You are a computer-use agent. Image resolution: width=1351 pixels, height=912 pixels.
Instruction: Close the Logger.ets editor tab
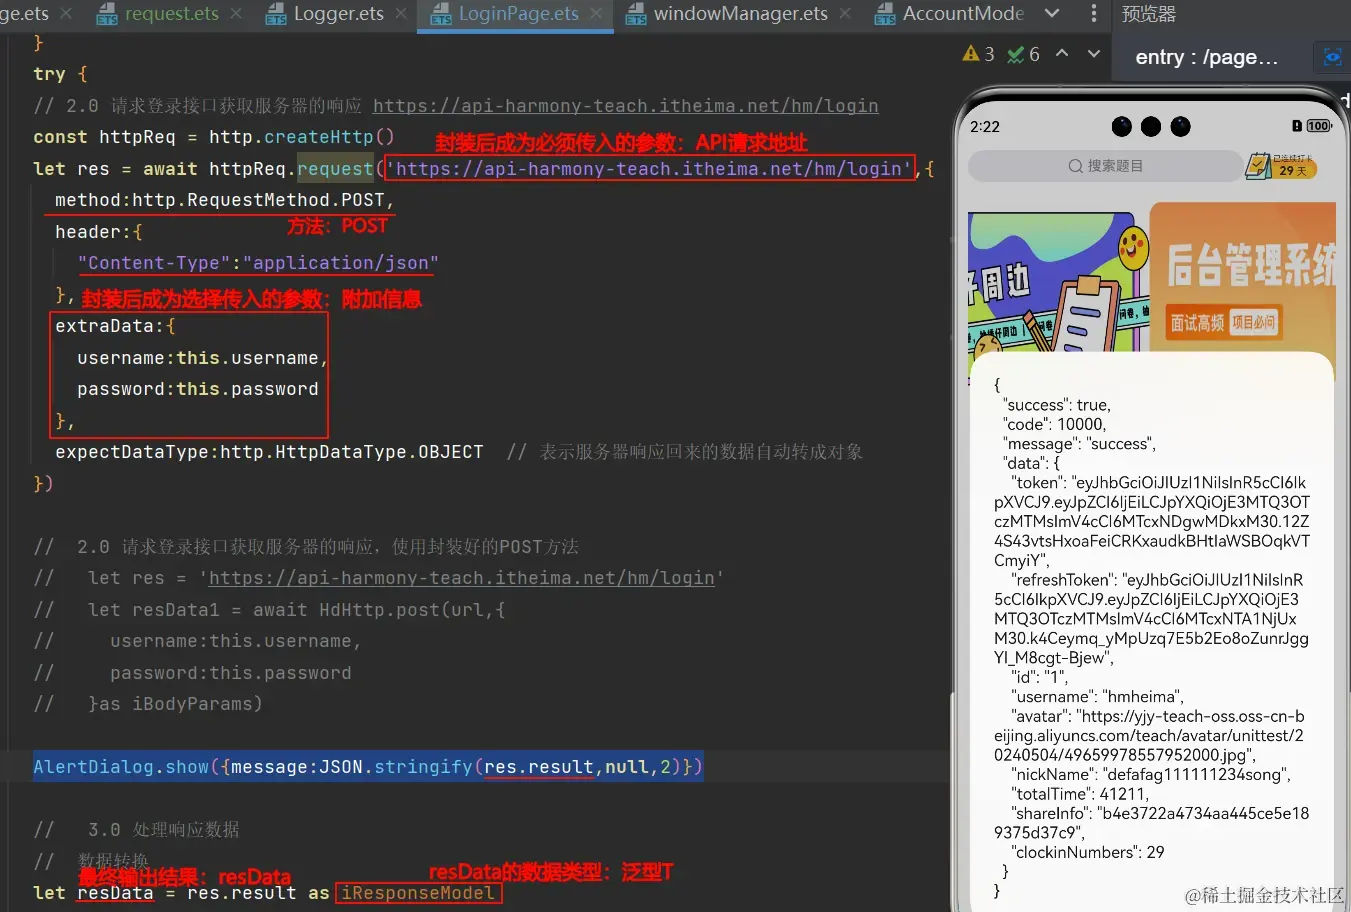coord(401,14)
